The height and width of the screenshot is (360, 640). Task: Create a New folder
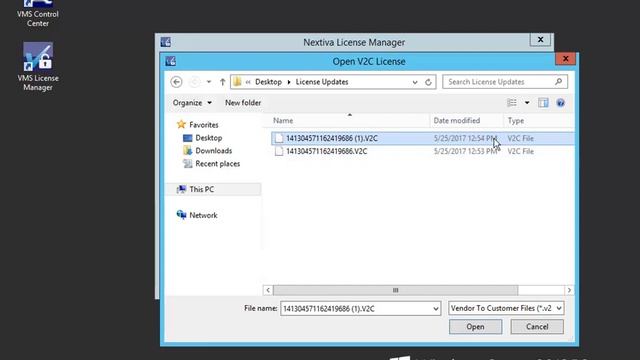pos(243,103)
